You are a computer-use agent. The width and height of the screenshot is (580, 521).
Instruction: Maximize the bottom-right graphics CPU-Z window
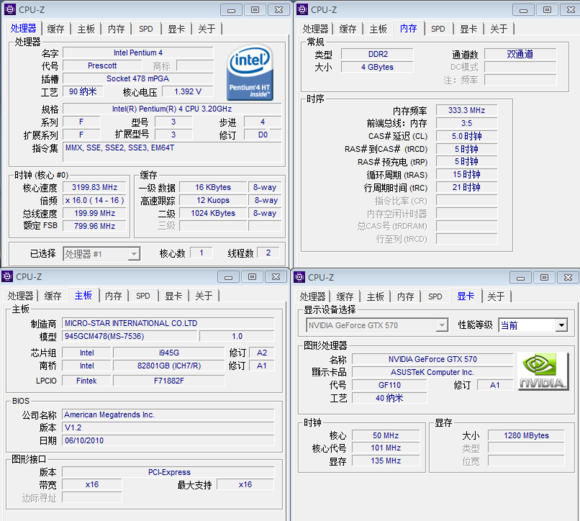tap(544, 278)
